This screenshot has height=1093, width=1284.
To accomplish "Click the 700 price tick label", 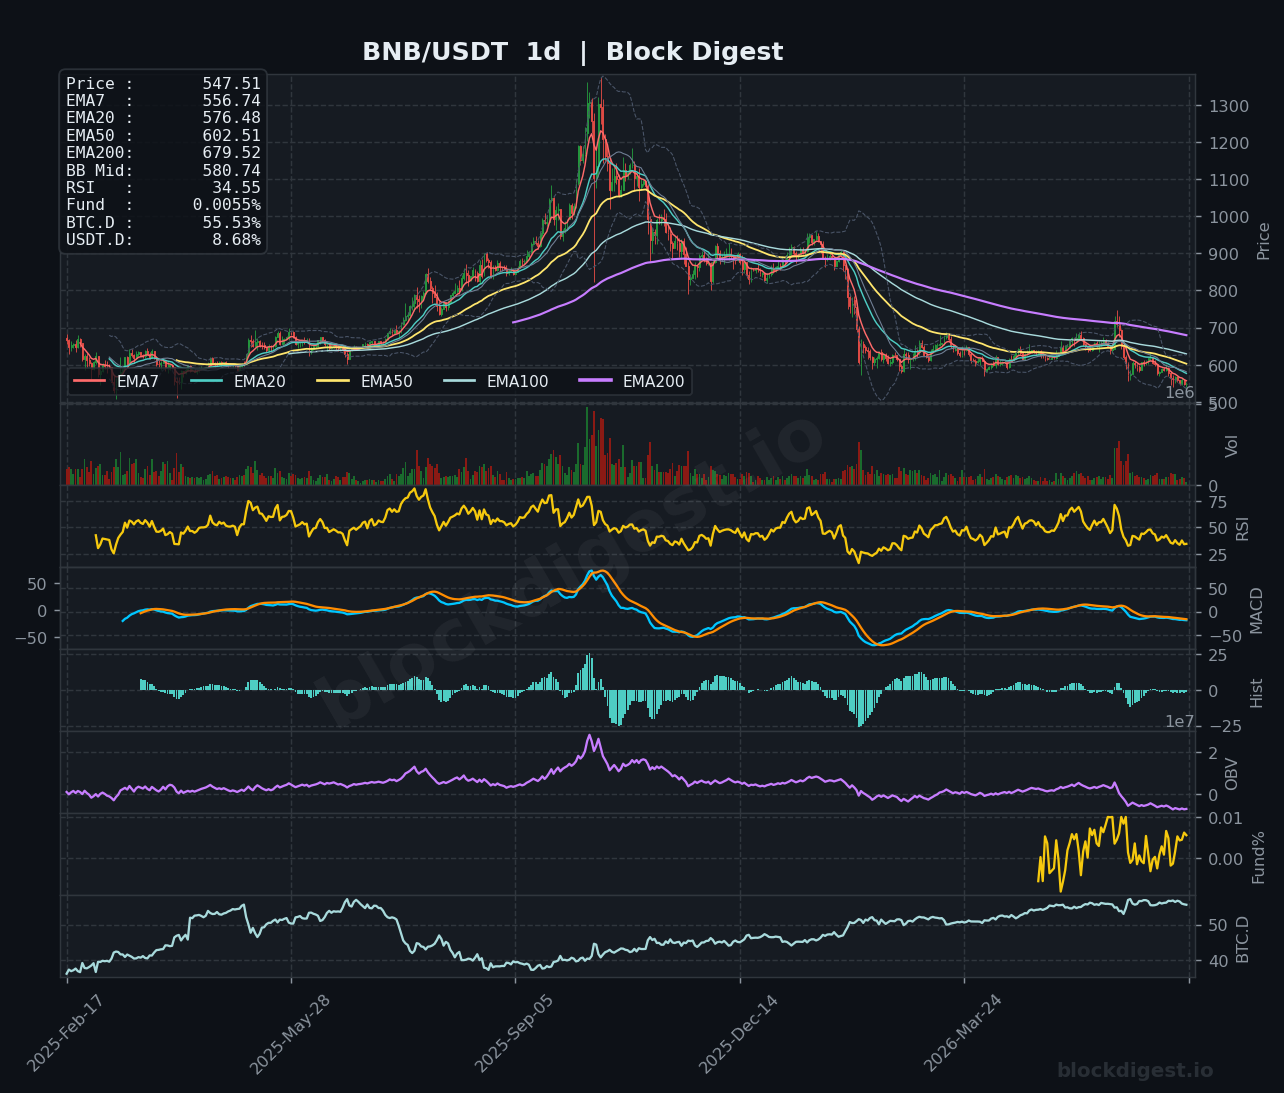I will [x=1224, y=329].
